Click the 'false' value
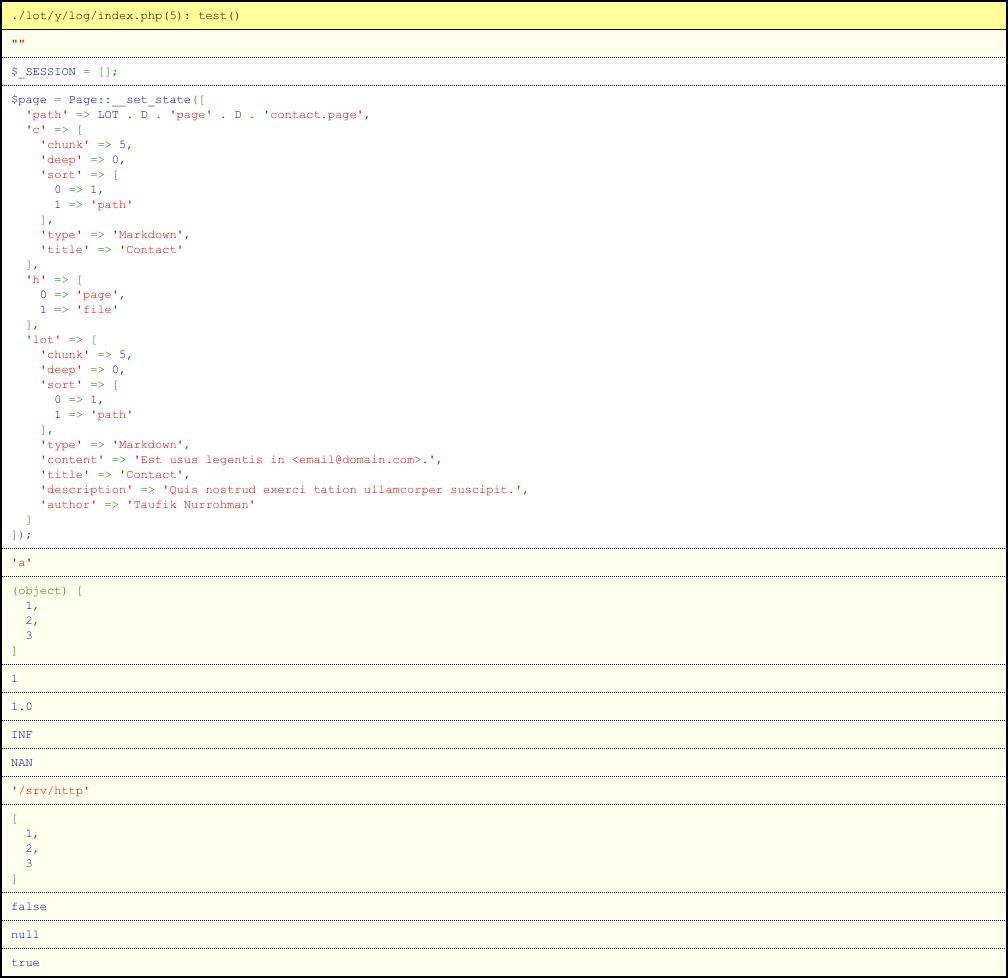1008x978 pixels. 29,907
